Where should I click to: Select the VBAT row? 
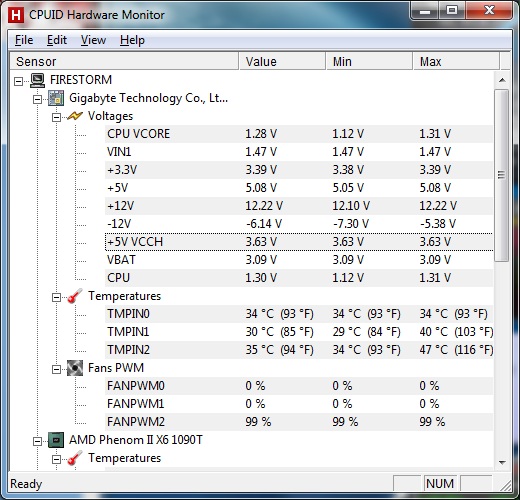299,260
